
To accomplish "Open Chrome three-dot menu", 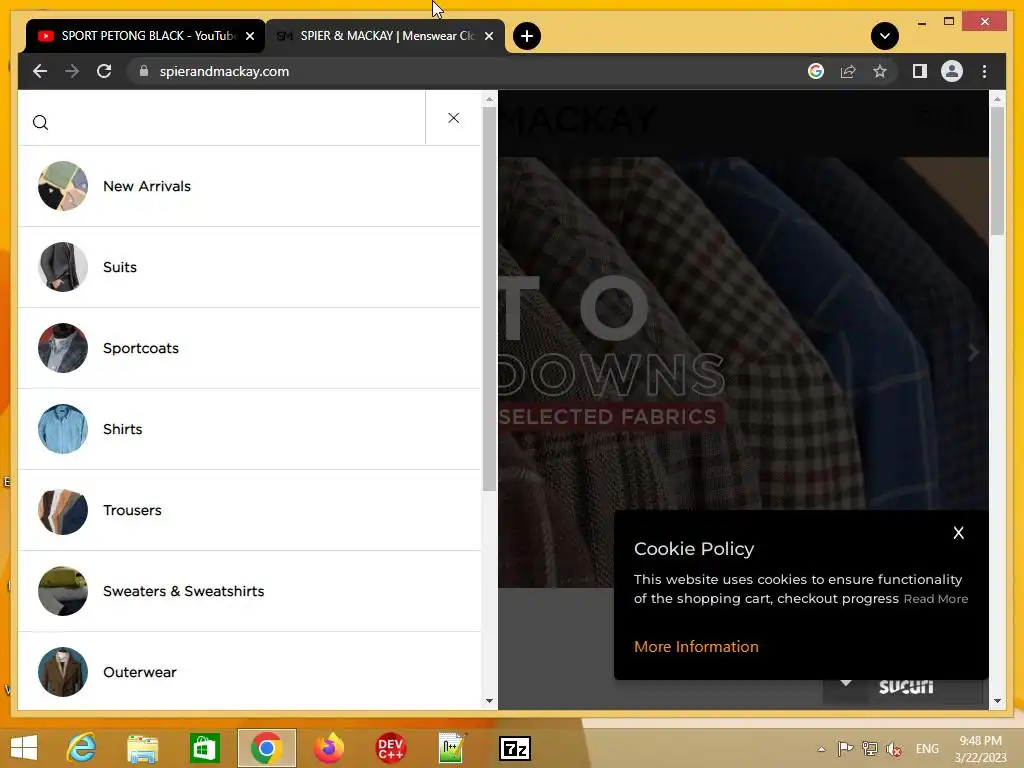I will click(x=984, y=71).
